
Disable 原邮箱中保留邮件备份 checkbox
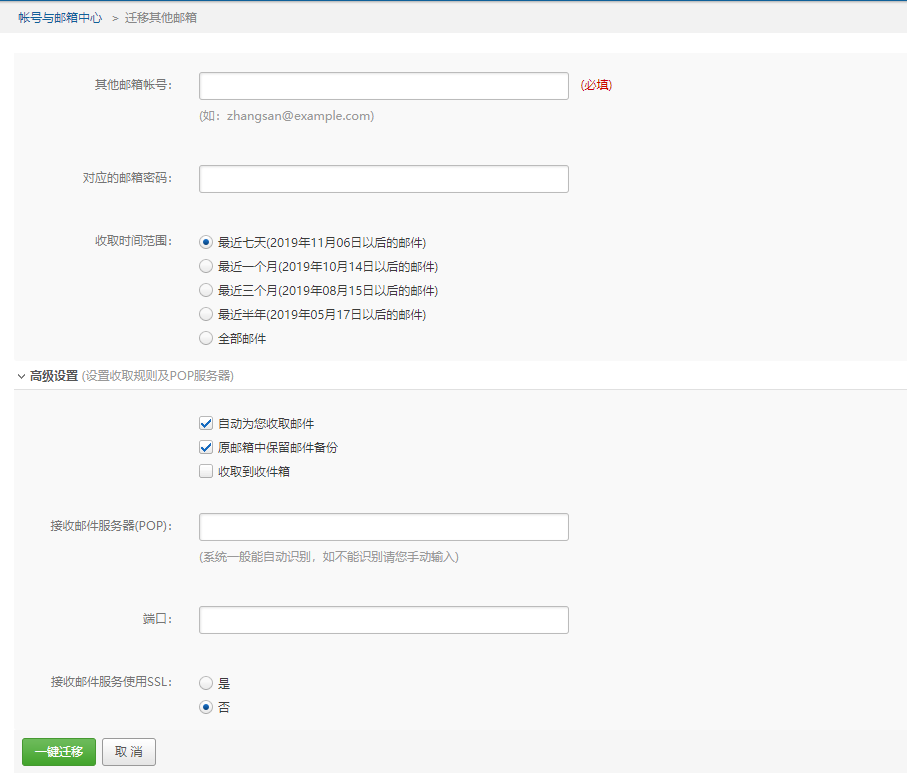(x=206, y=447)
